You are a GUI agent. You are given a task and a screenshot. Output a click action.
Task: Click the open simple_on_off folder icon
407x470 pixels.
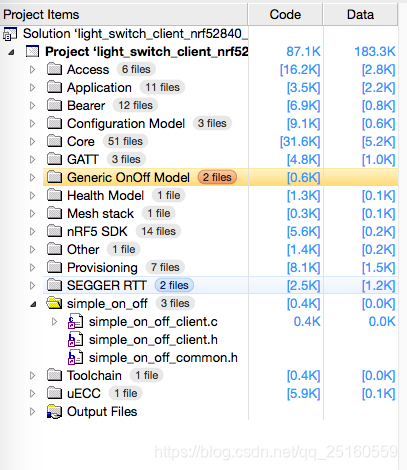tap(54, 303)
